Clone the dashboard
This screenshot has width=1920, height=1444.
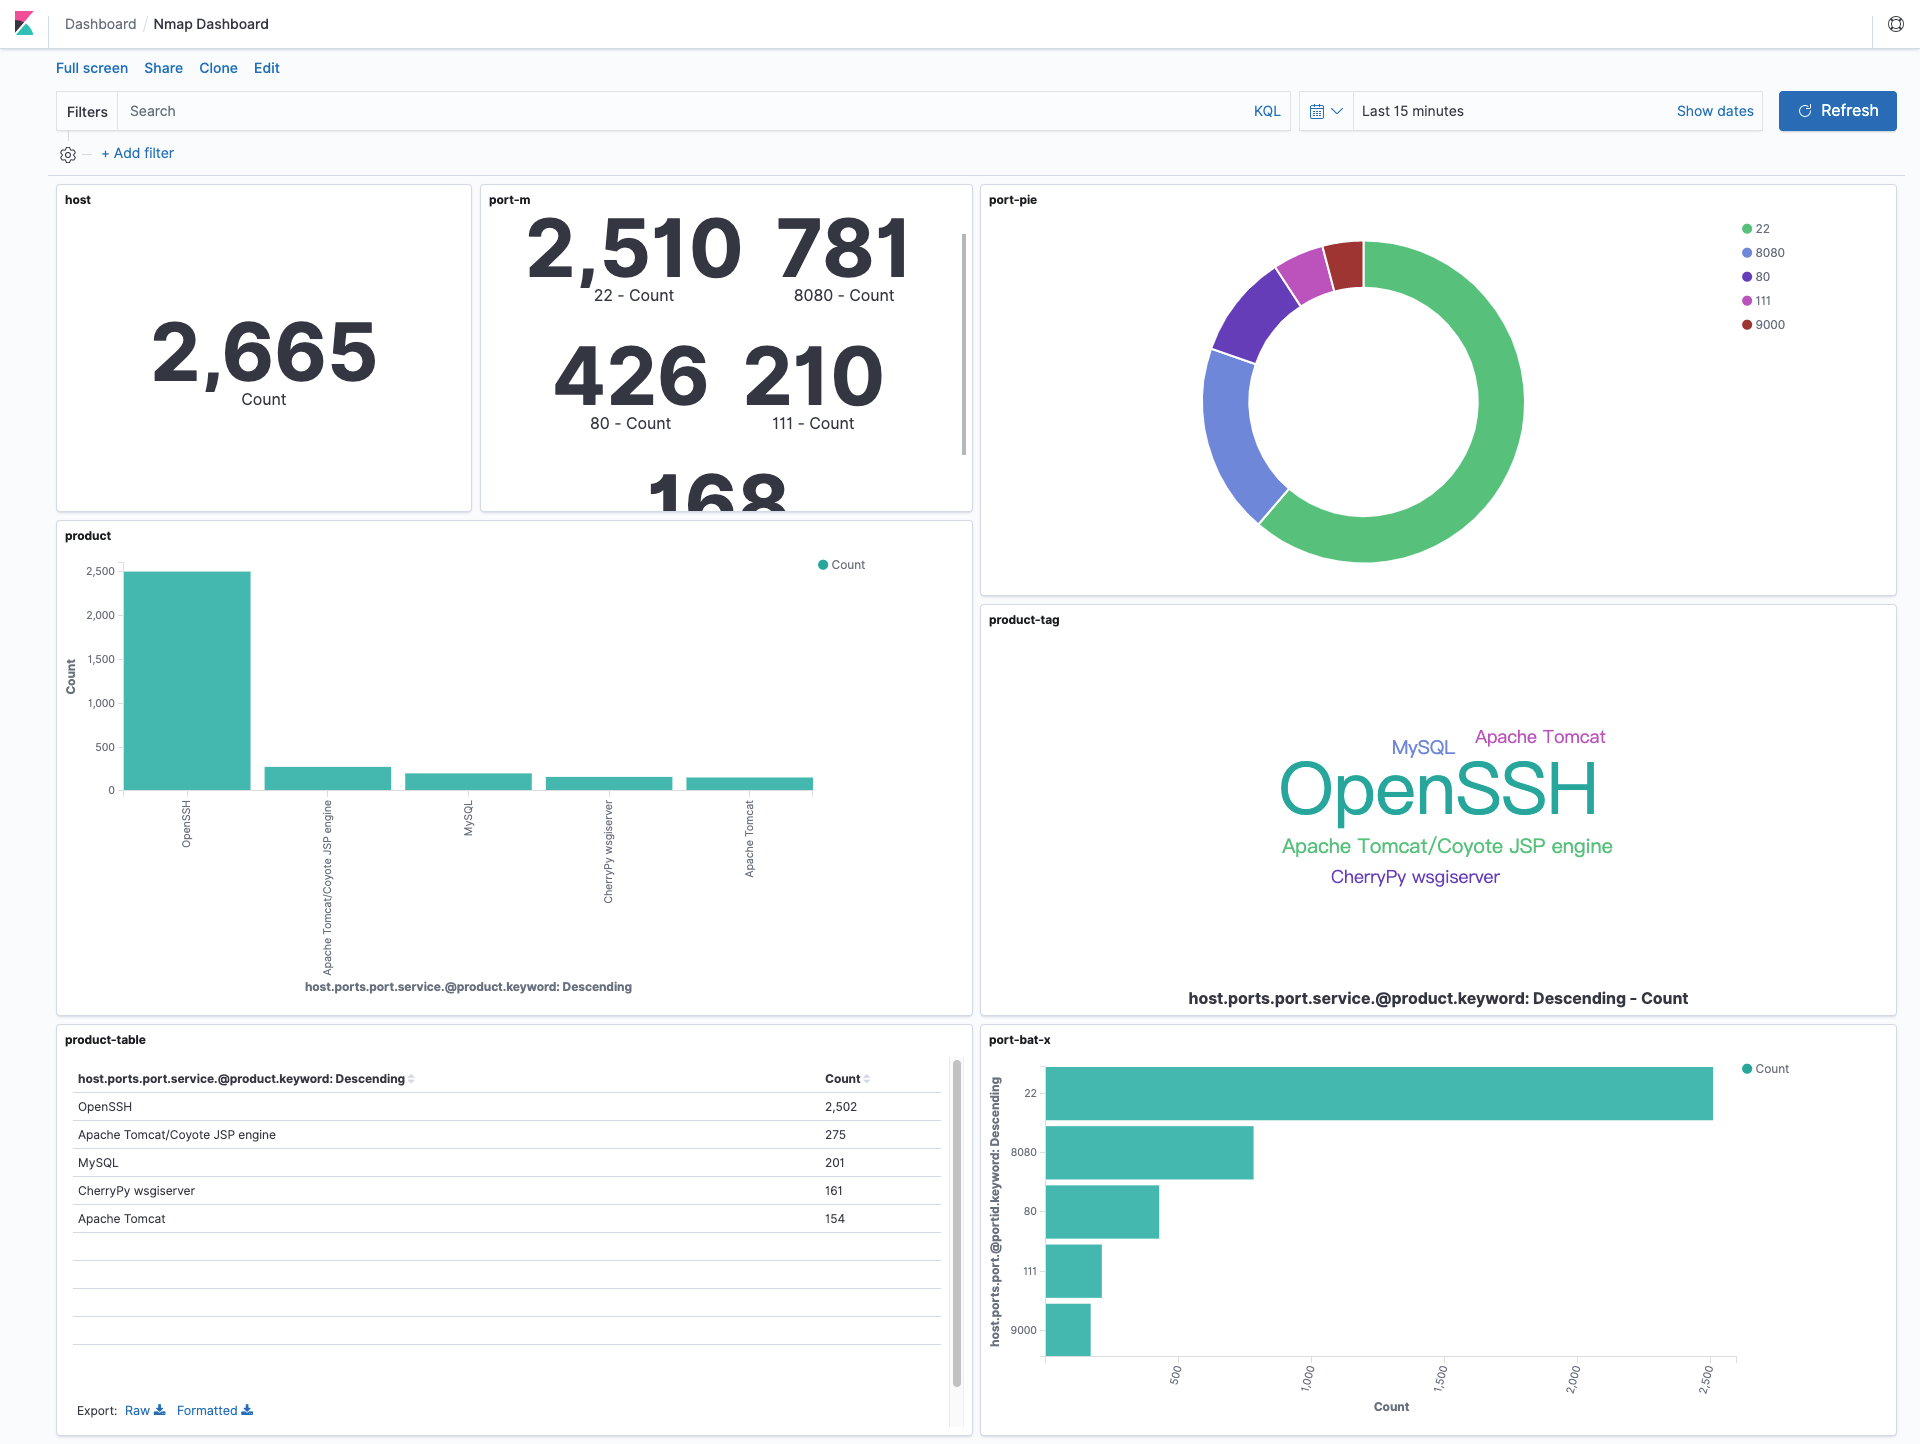[218, 68]
